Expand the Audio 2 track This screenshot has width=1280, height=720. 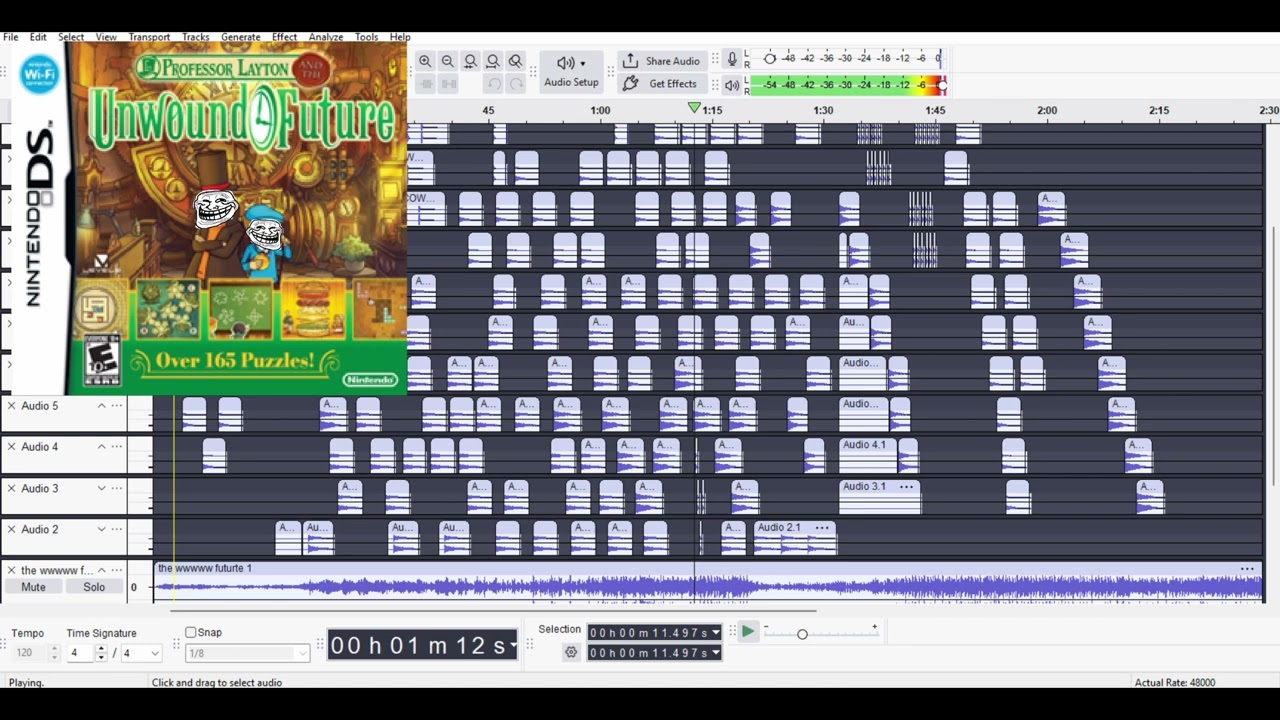pos(101,529)
